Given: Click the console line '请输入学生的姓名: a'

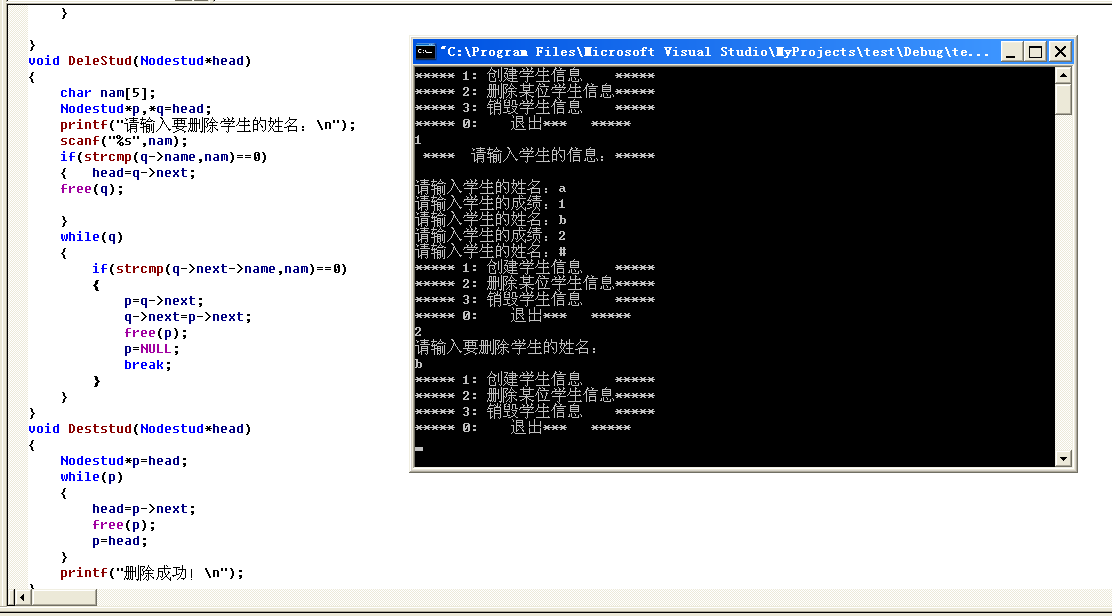Looking at the screenshot, I should pyautogui.click(x=491, y=188).
